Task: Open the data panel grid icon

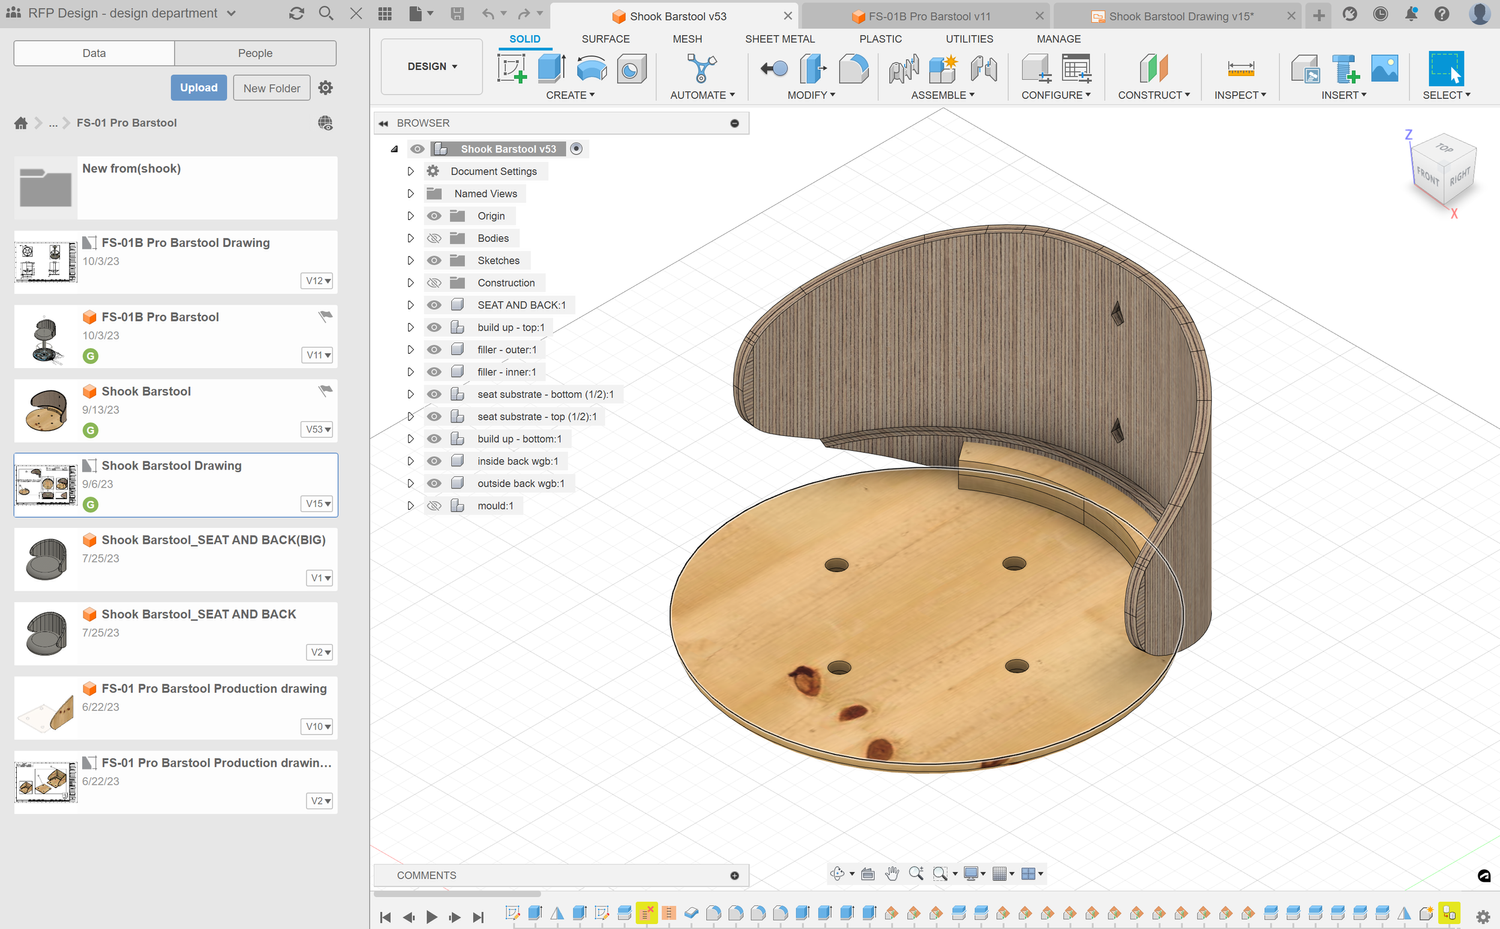Action: pyautogui.click(x=385, y=14)
